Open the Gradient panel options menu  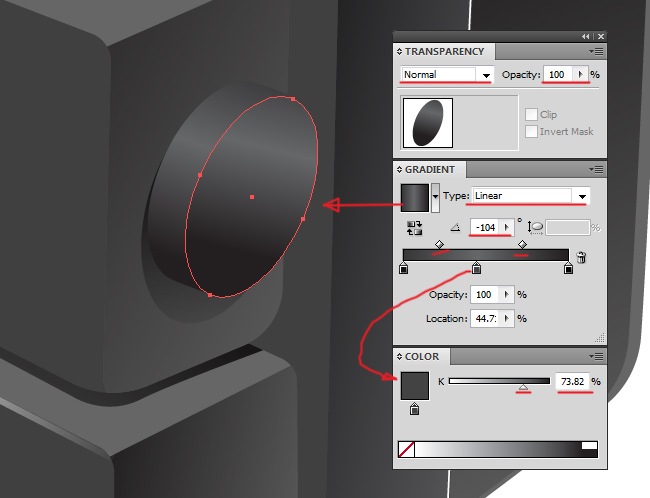(x=596, y=170)
